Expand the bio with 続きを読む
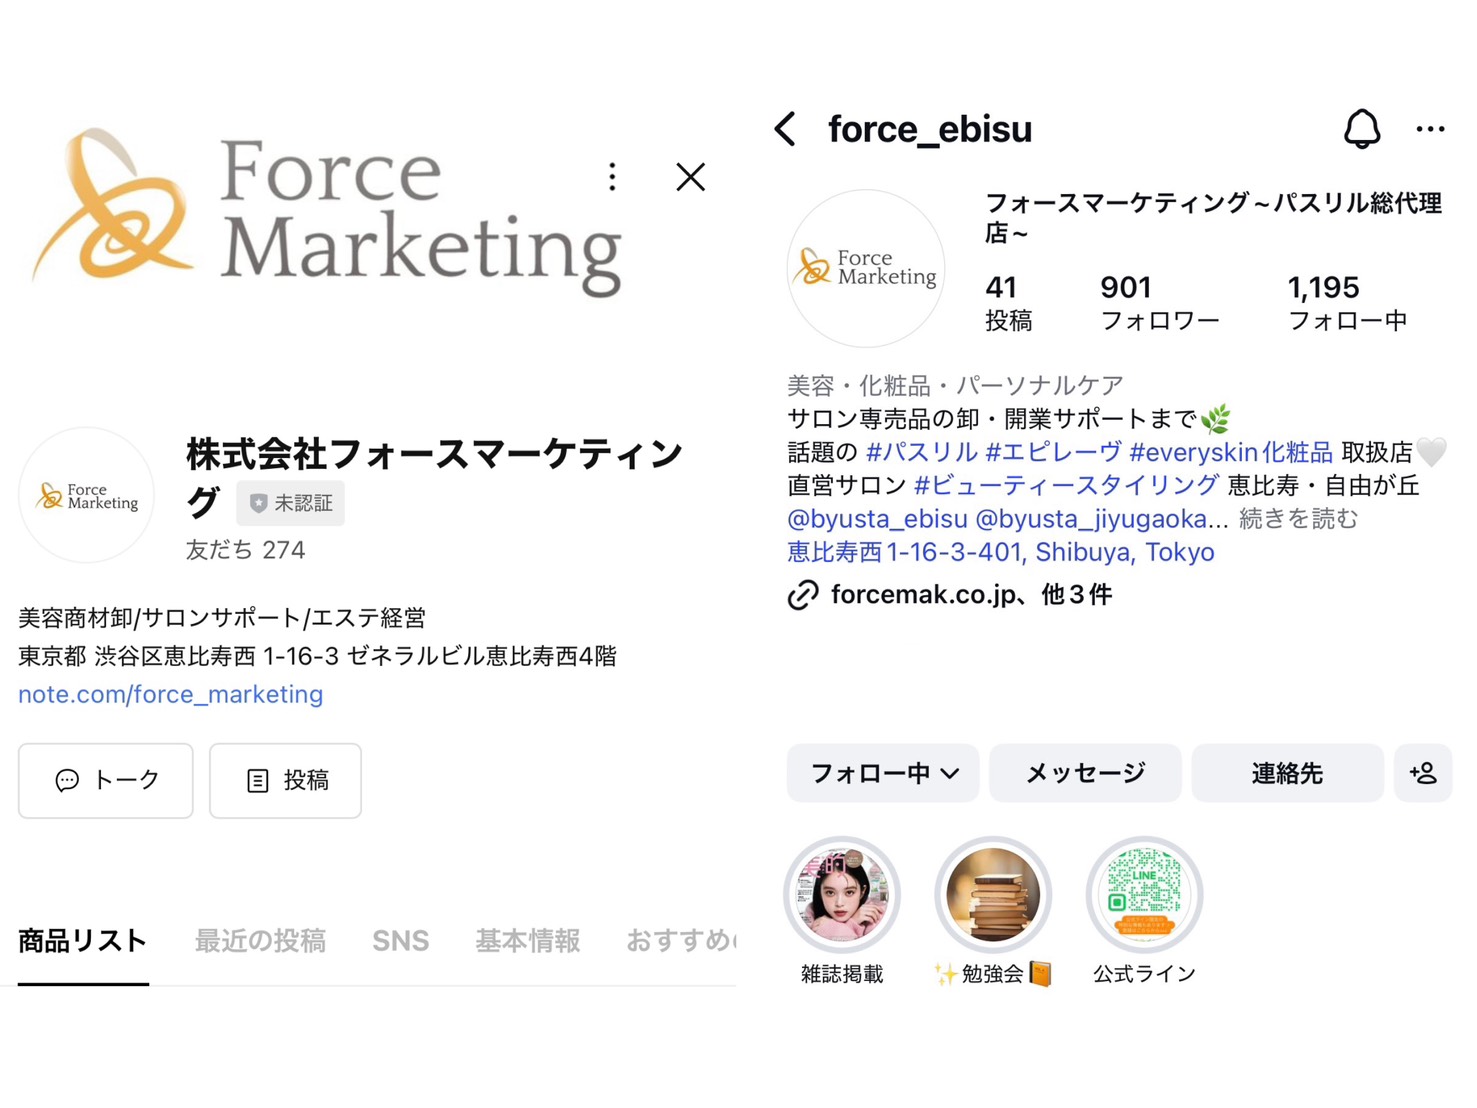 point(1298,519)
